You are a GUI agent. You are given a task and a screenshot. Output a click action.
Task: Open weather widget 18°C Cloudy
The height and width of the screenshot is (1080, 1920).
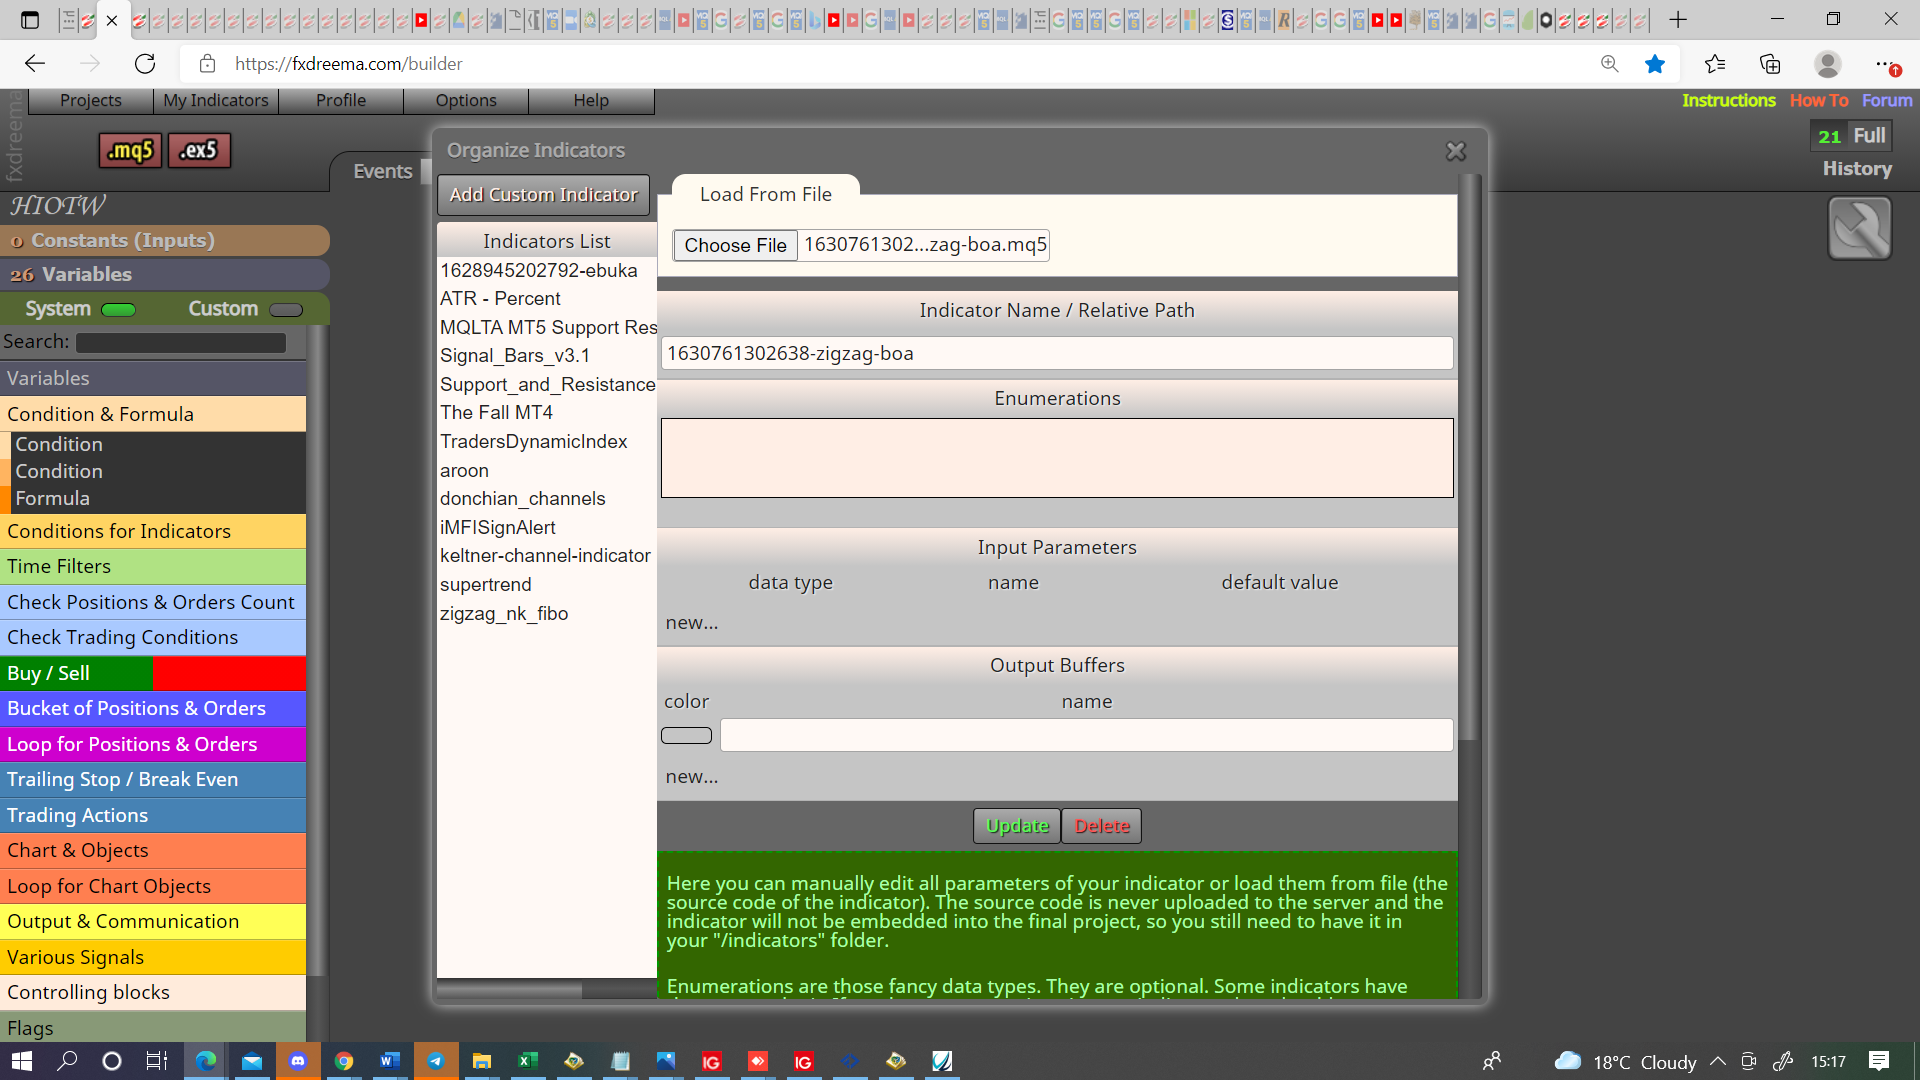pyautogui.click(x=1626, y=1061)
